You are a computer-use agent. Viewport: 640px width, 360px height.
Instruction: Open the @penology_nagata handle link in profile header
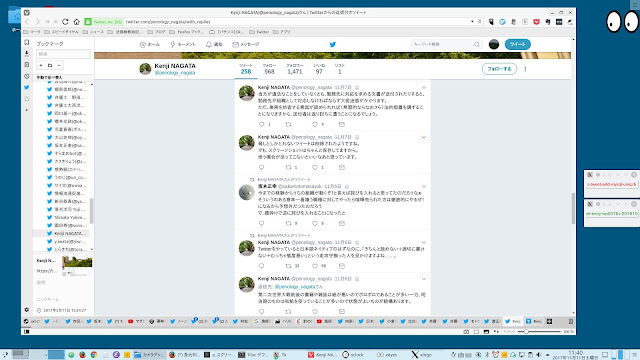175,73
